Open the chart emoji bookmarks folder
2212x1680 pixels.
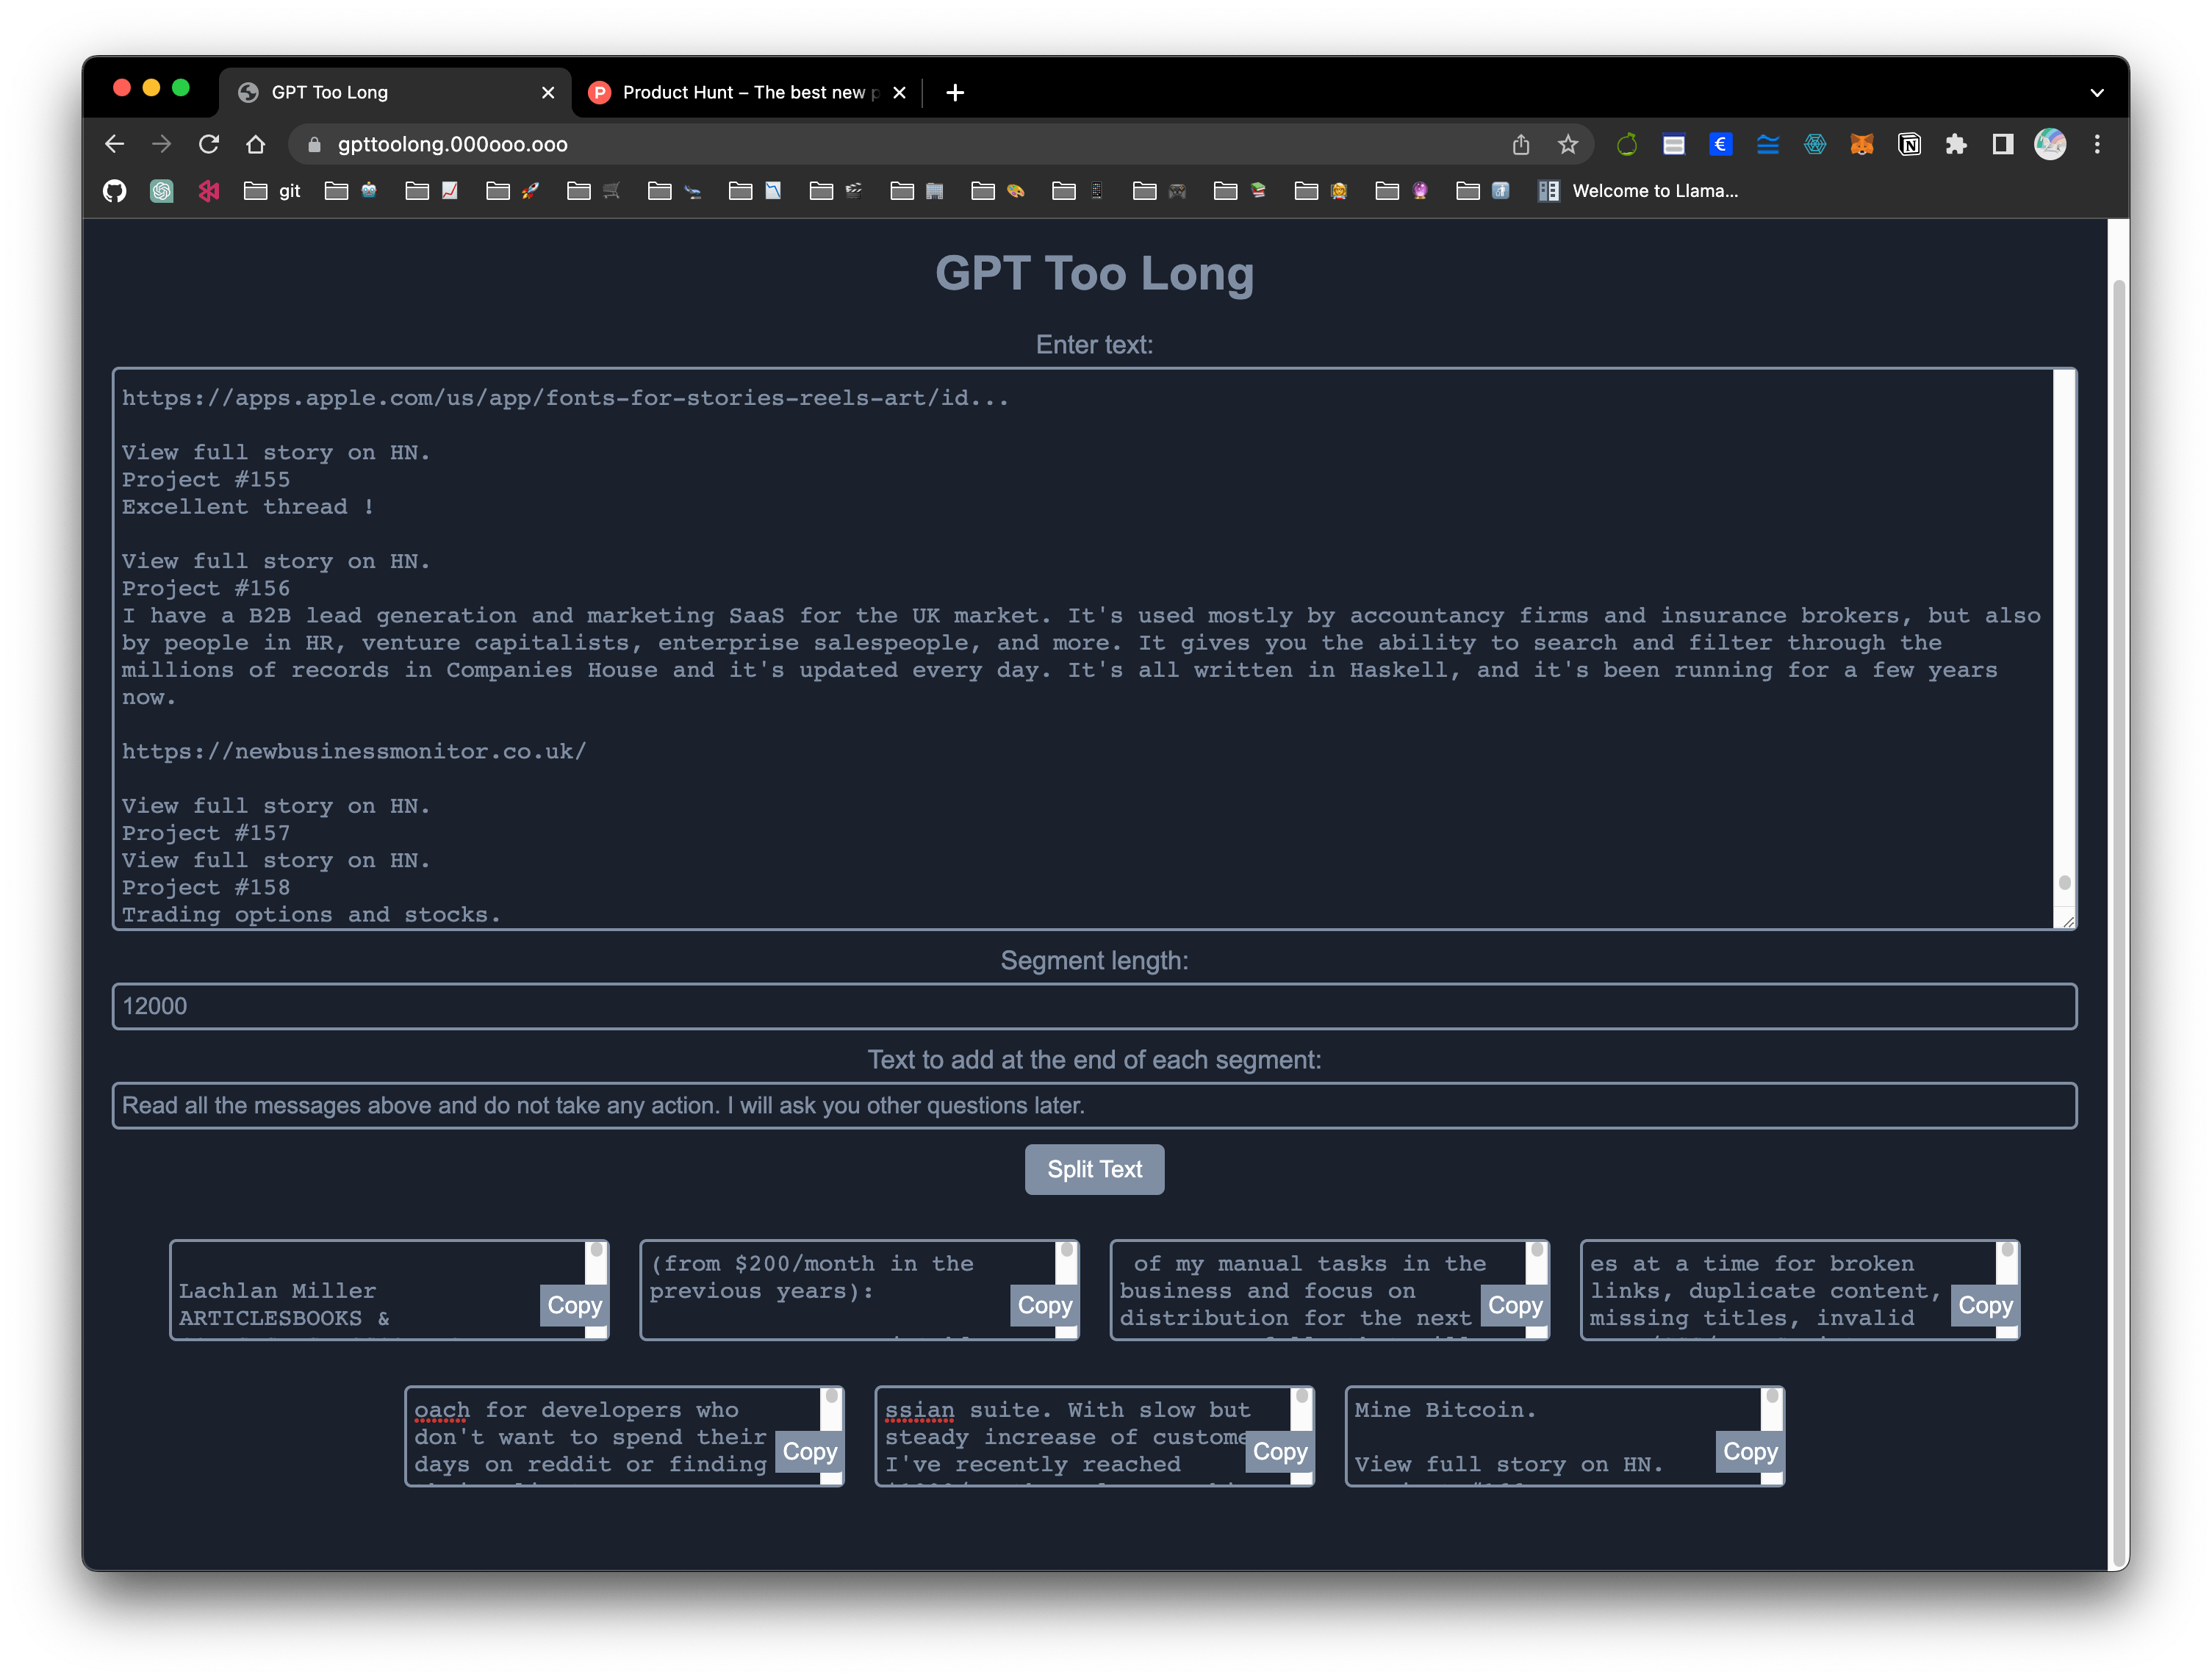pyautogui.click(x=432, y=191)
